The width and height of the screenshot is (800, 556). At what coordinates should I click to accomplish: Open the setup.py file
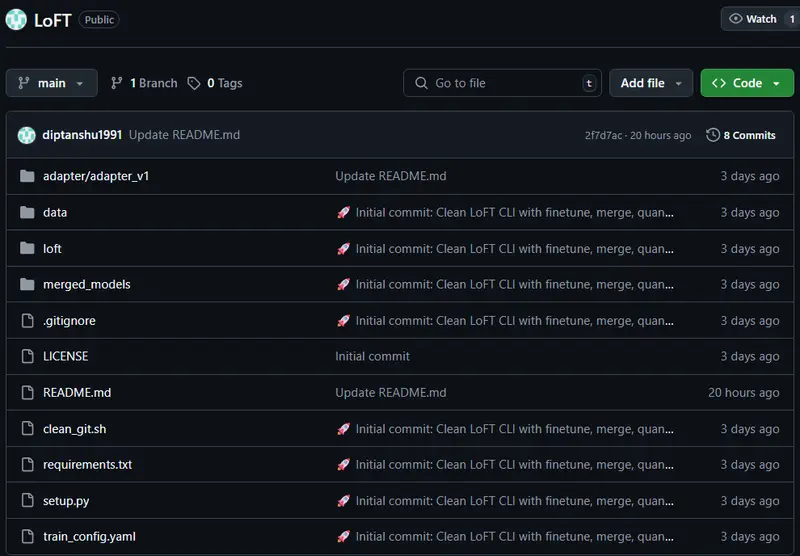[x=66, y=501]
